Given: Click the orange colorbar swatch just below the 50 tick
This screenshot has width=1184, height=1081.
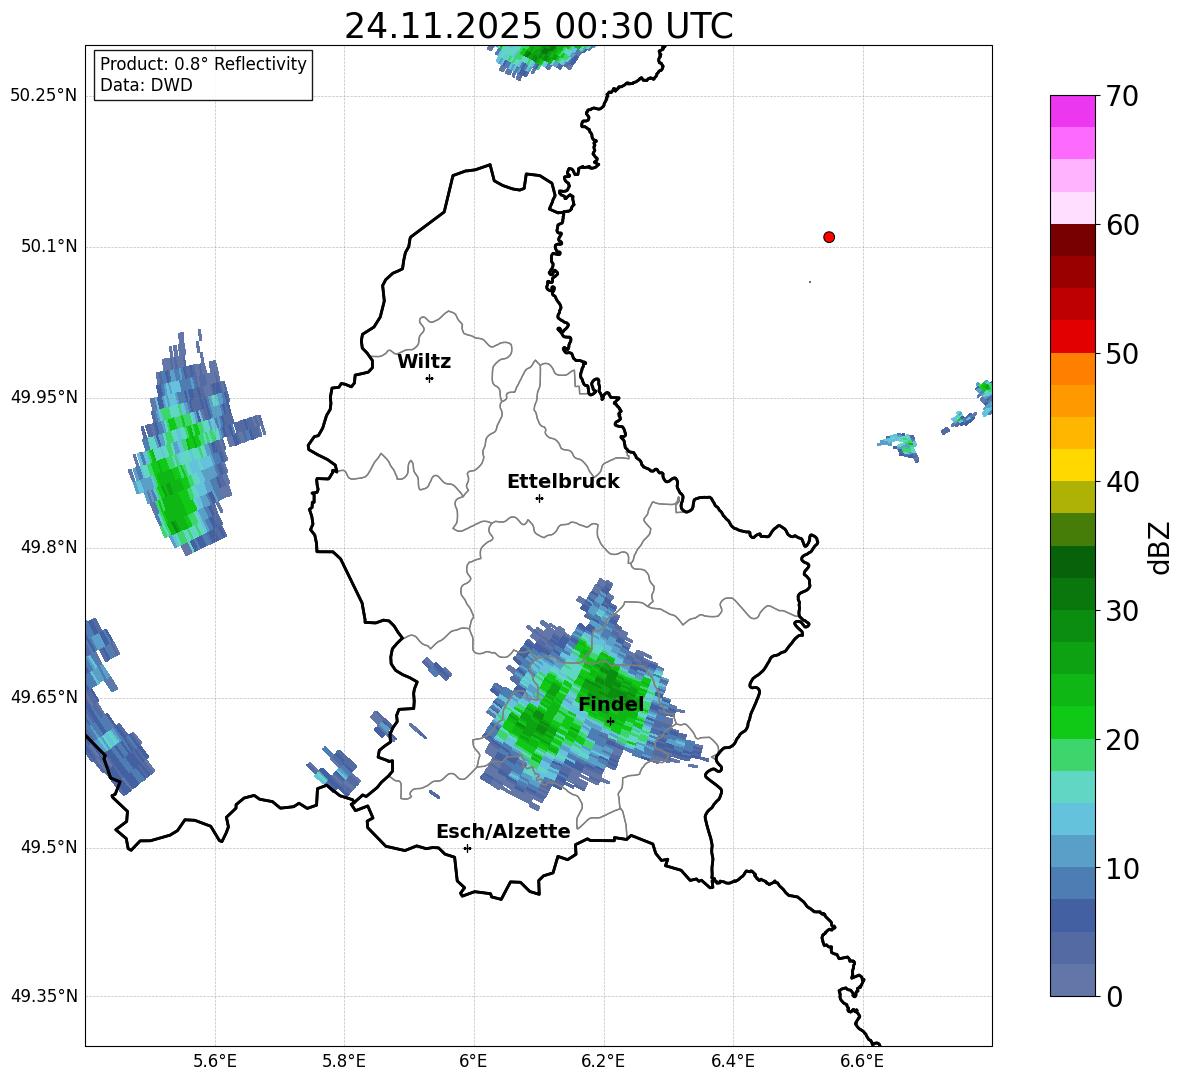Looking at the screenshot, I should click(x=1072, y=368).
